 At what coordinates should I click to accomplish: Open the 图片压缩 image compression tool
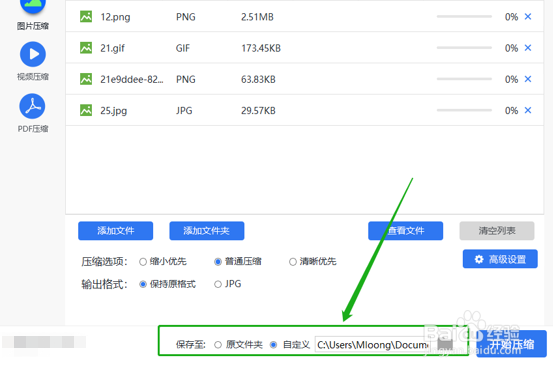(33, 14)
